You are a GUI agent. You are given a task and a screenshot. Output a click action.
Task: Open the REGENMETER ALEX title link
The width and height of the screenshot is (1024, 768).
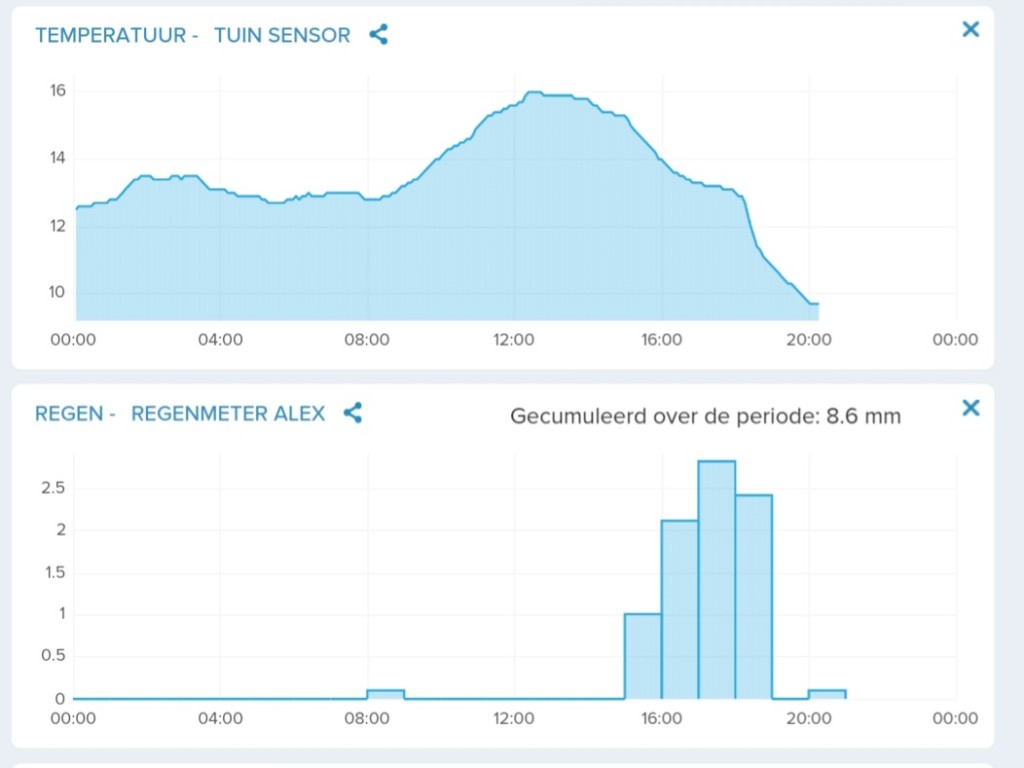pos(228,414)
